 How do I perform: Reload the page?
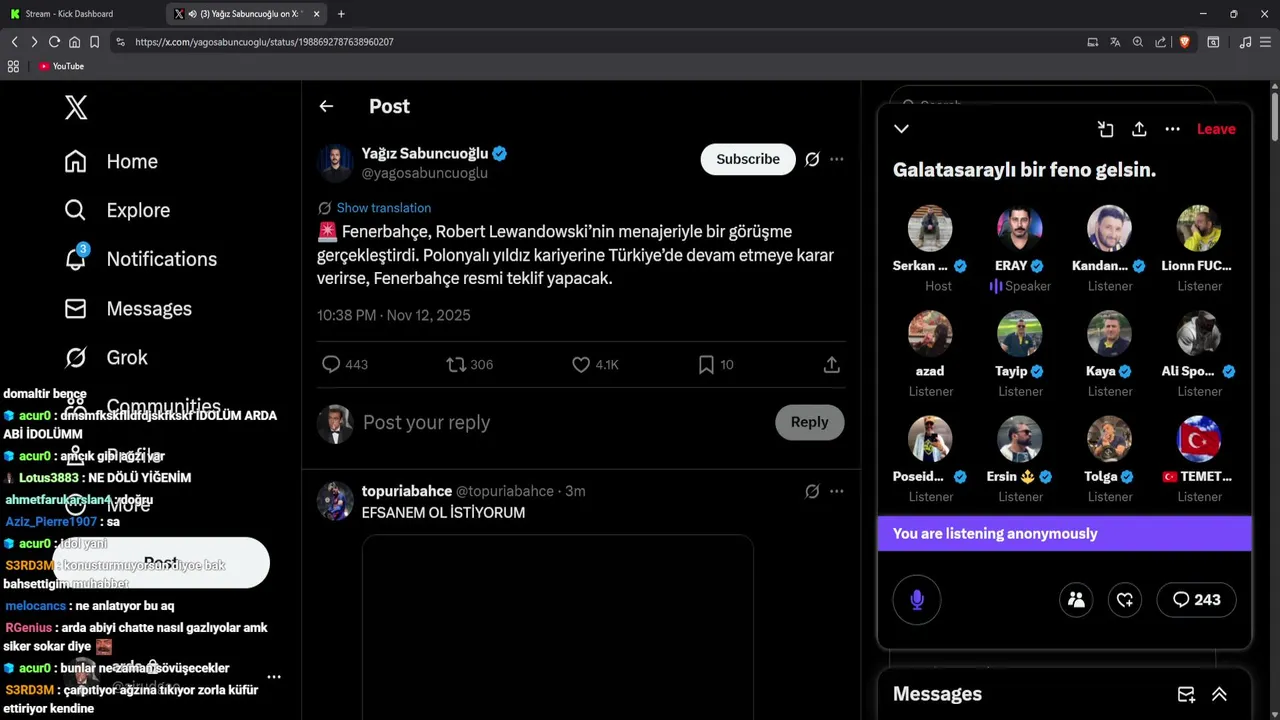[54, 42]
